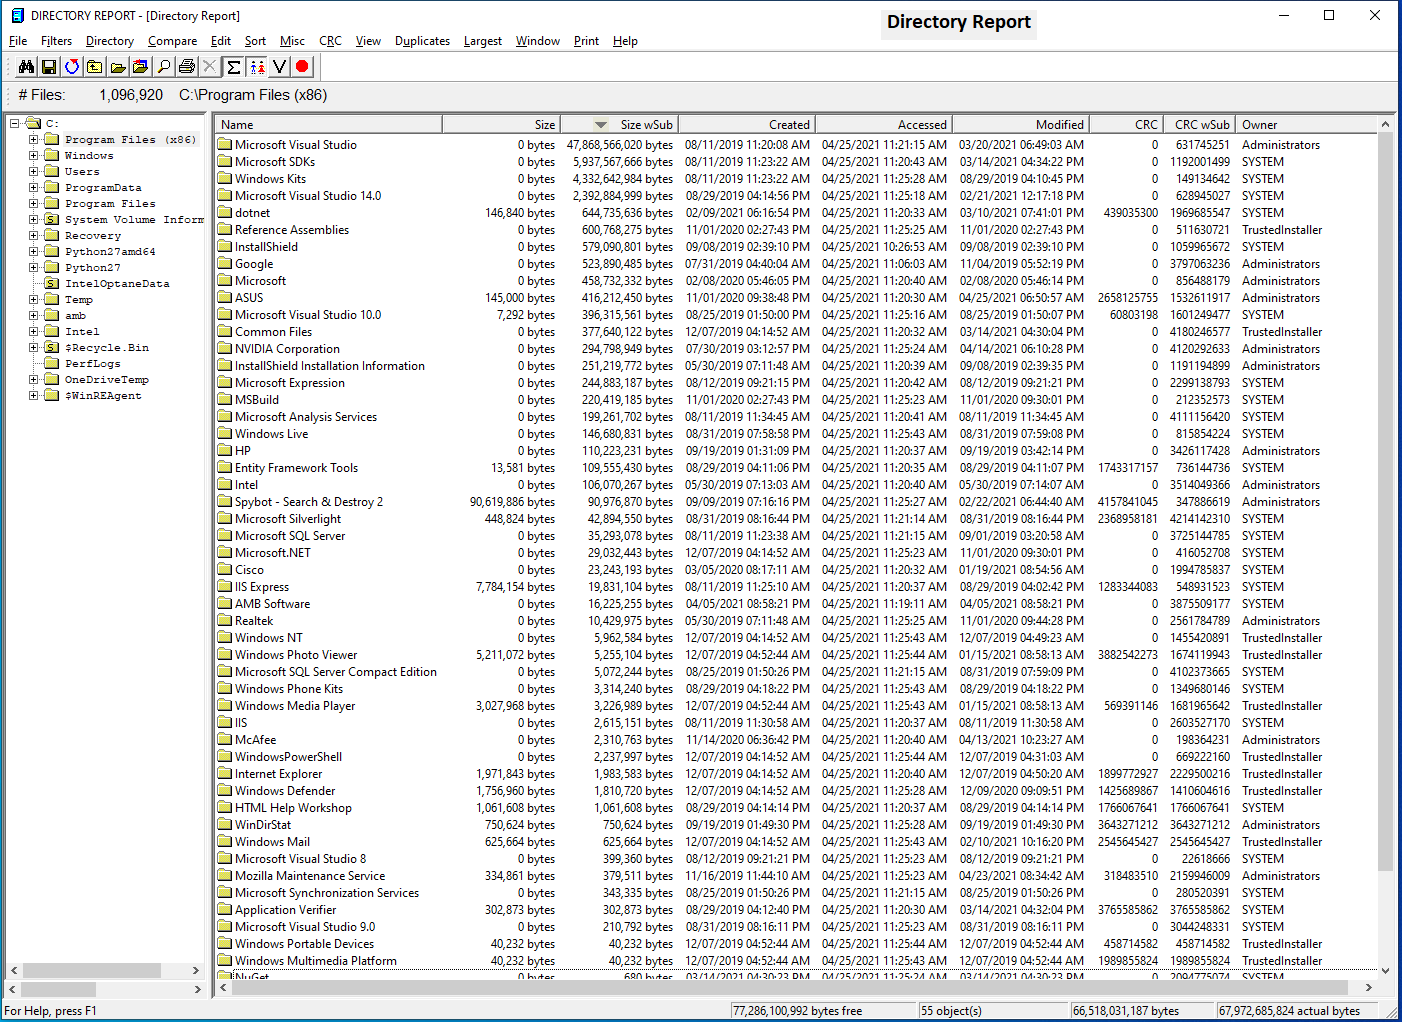Click the McAfee folder icon
This screenshot has width=1402, height=1022.
click(225, 740)
